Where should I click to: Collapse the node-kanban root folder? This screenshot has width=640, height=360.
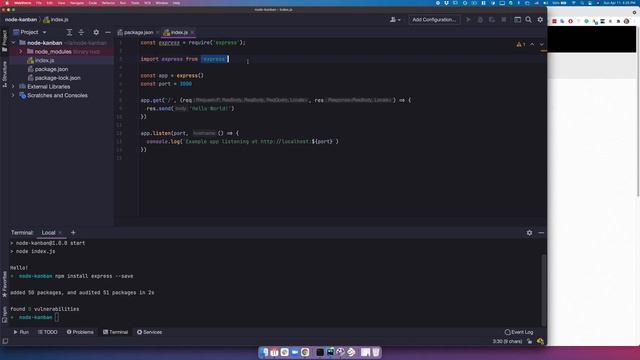tap(13, 43)
